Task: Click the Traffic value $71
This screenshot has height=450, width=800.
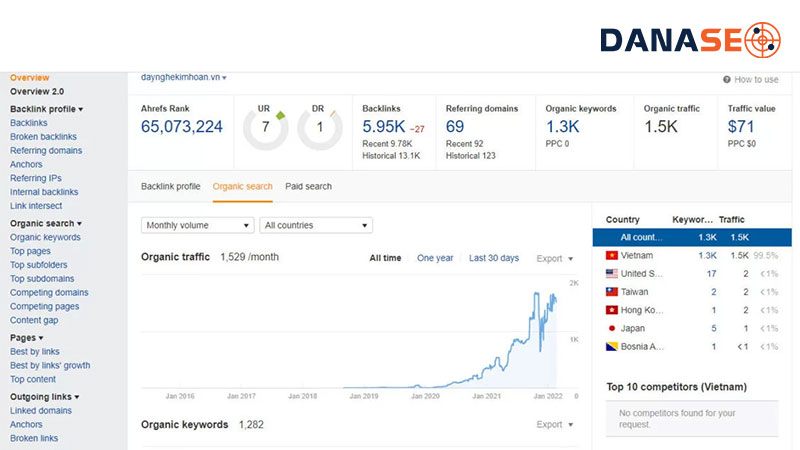Action: point(741,127)
